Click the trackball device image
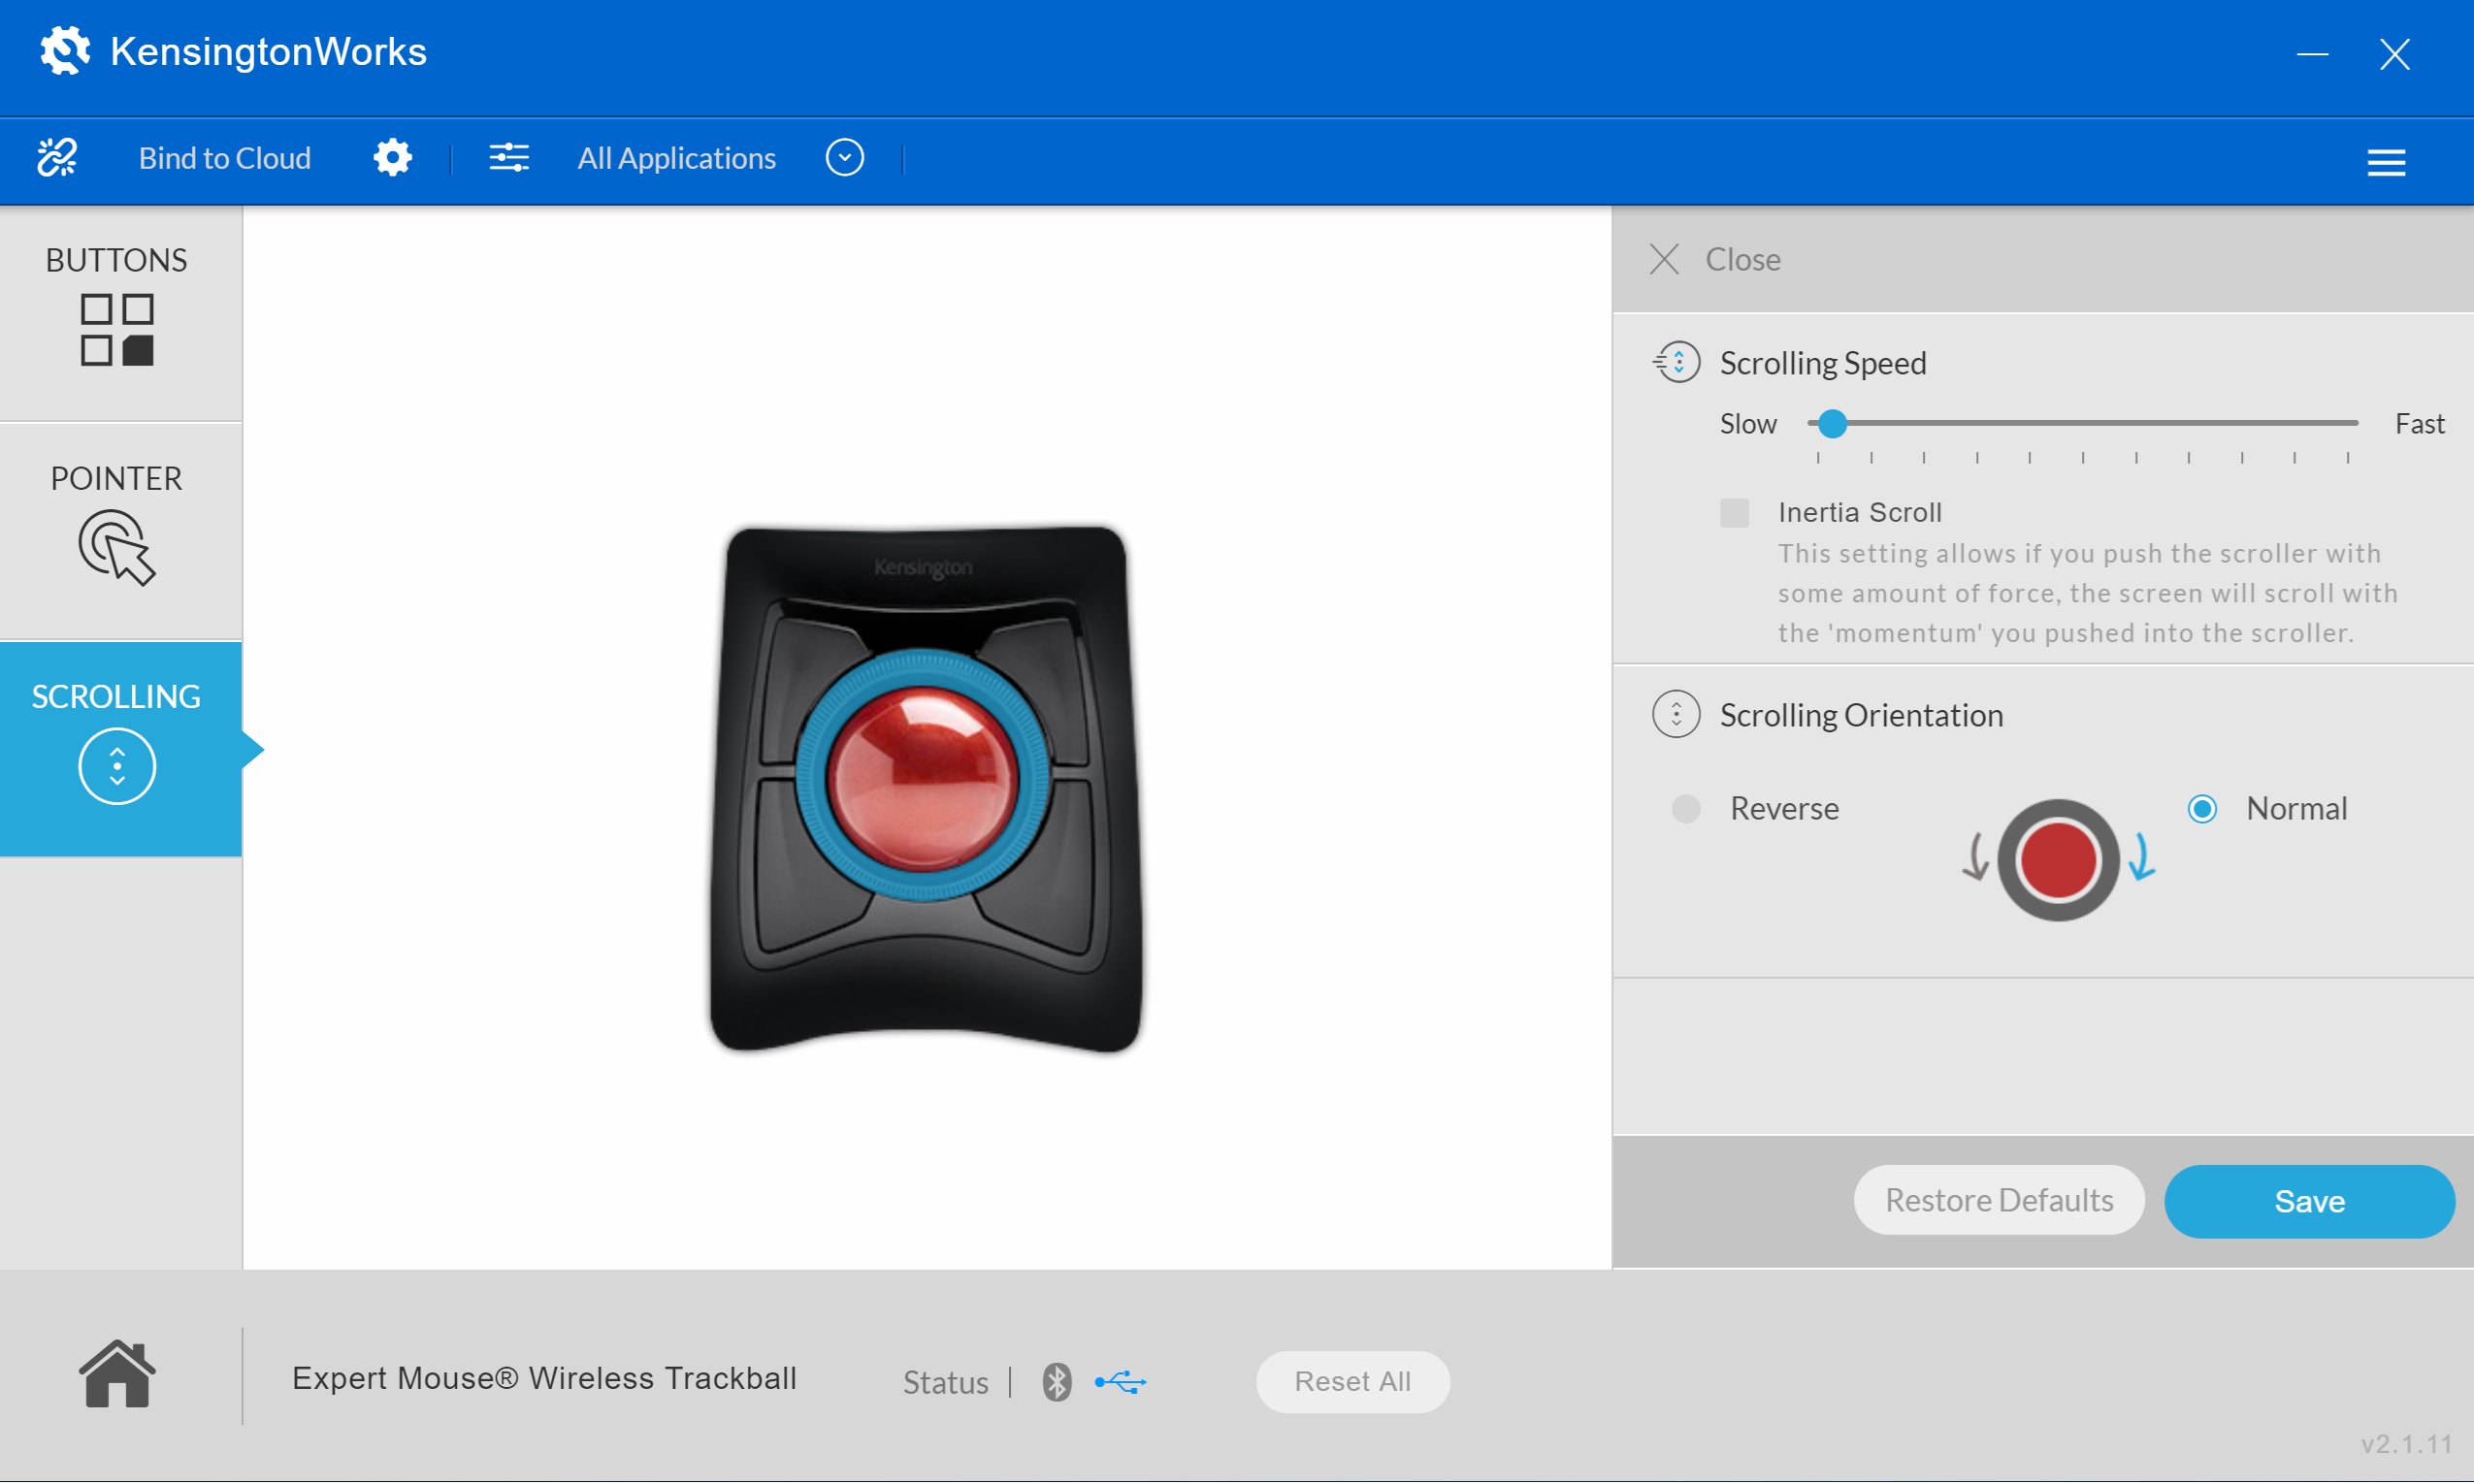 [x=925, y=789]
